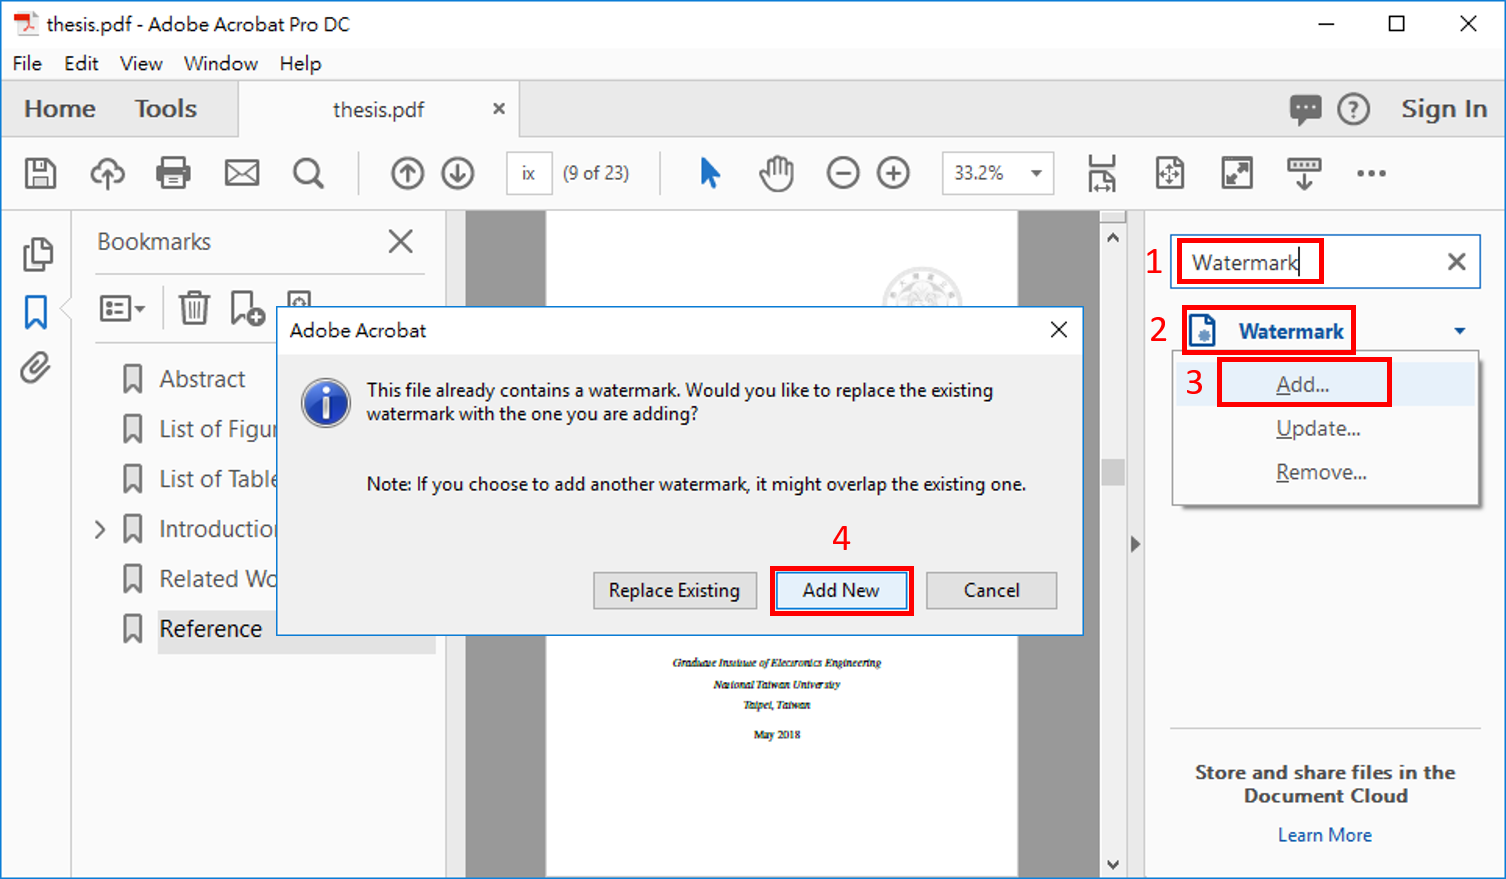Open the Window menu
The width and height of the screenshot is (1506, 879).
pyautogui.click(x=221, y=64)
